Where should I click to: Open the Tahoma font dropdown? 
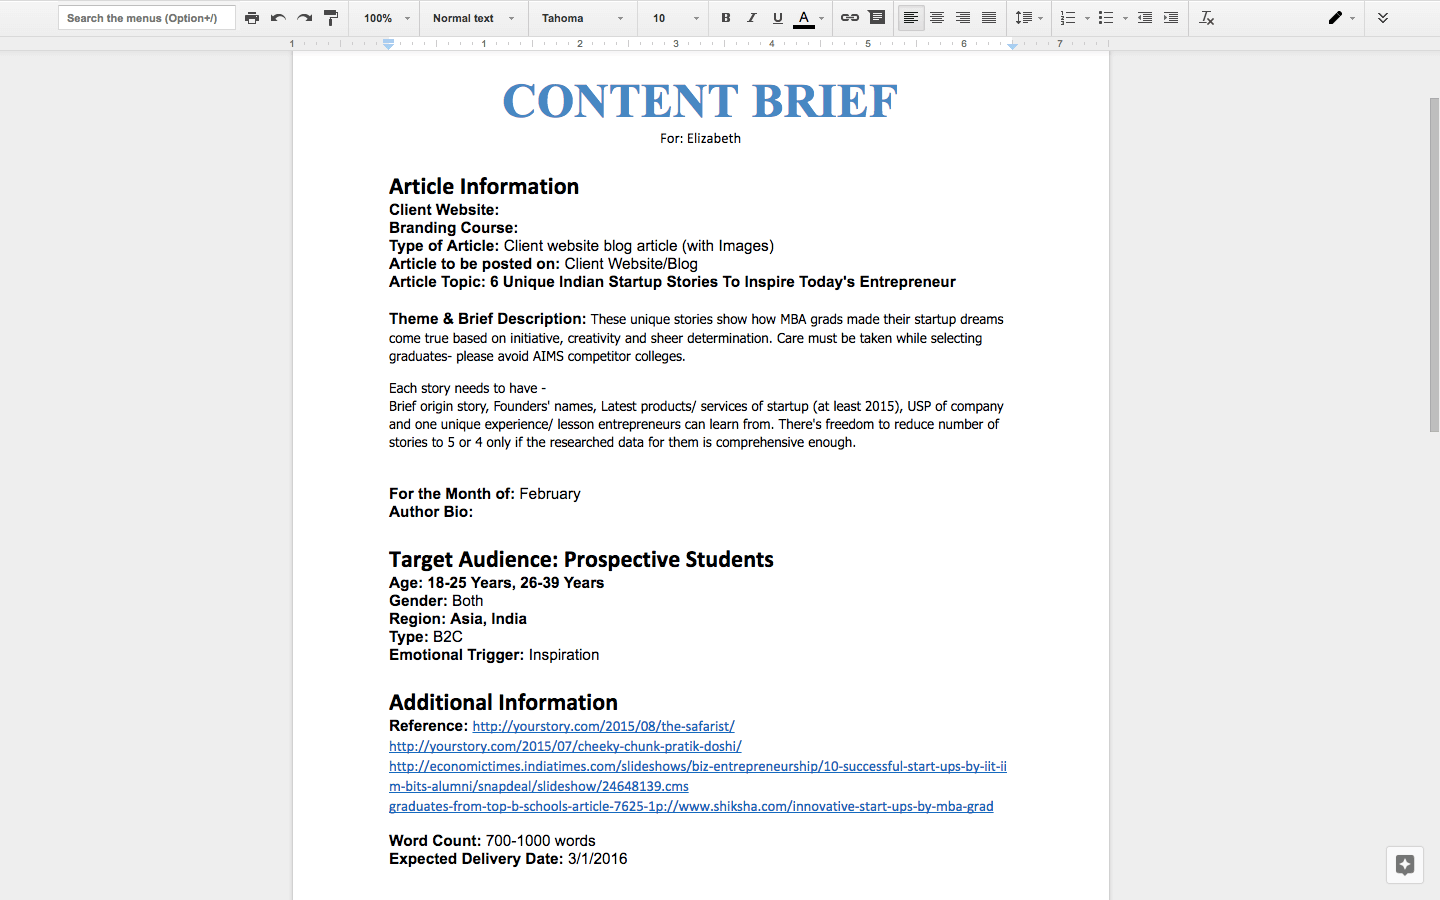pos(583,18)
